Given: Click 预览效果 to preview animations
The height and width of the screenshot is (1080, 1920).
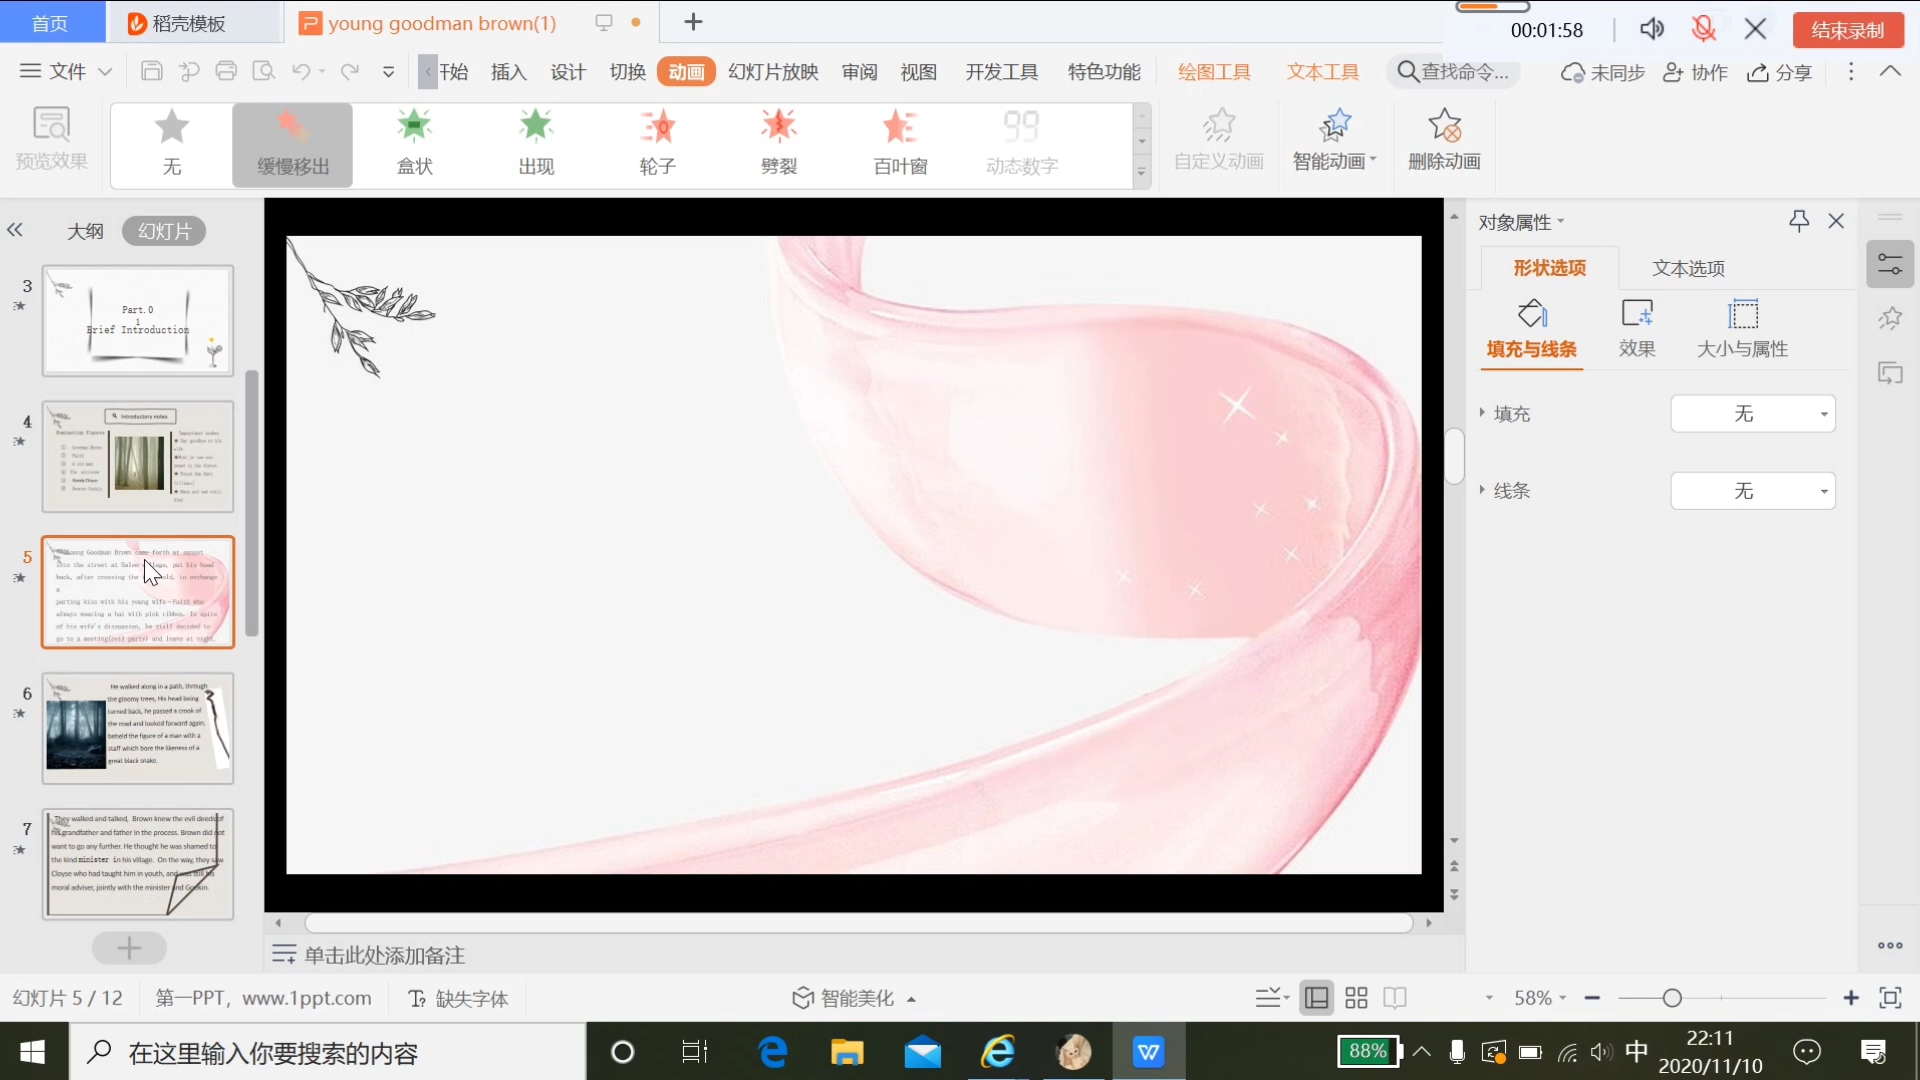Looking at the screenshot, I should [51, 140].
